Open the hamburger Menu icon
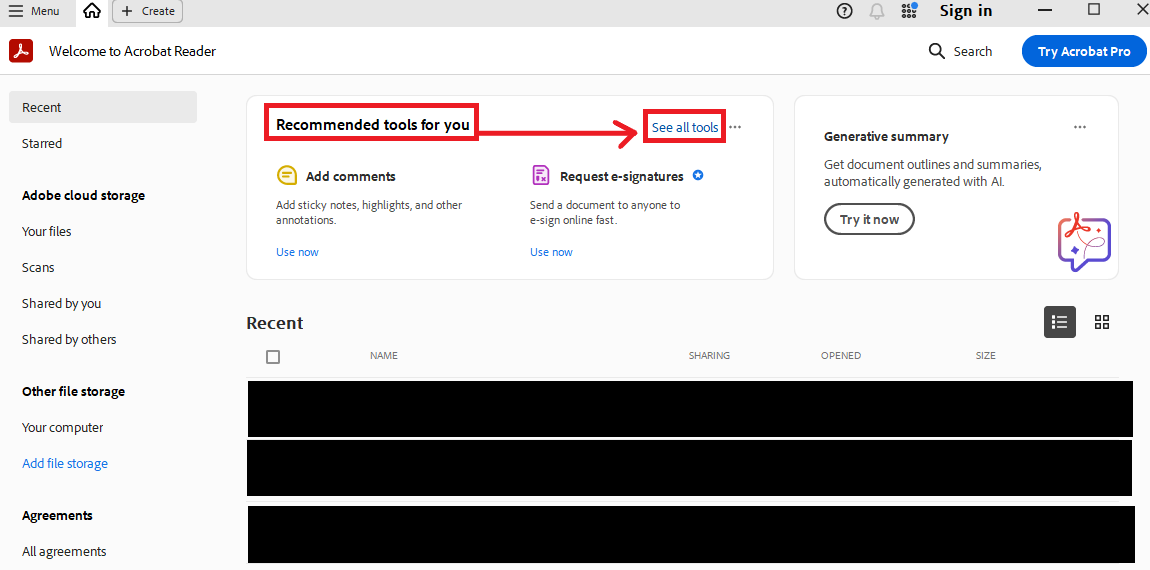This screenshot has height=570, width=1150. (x=15, y=11)
